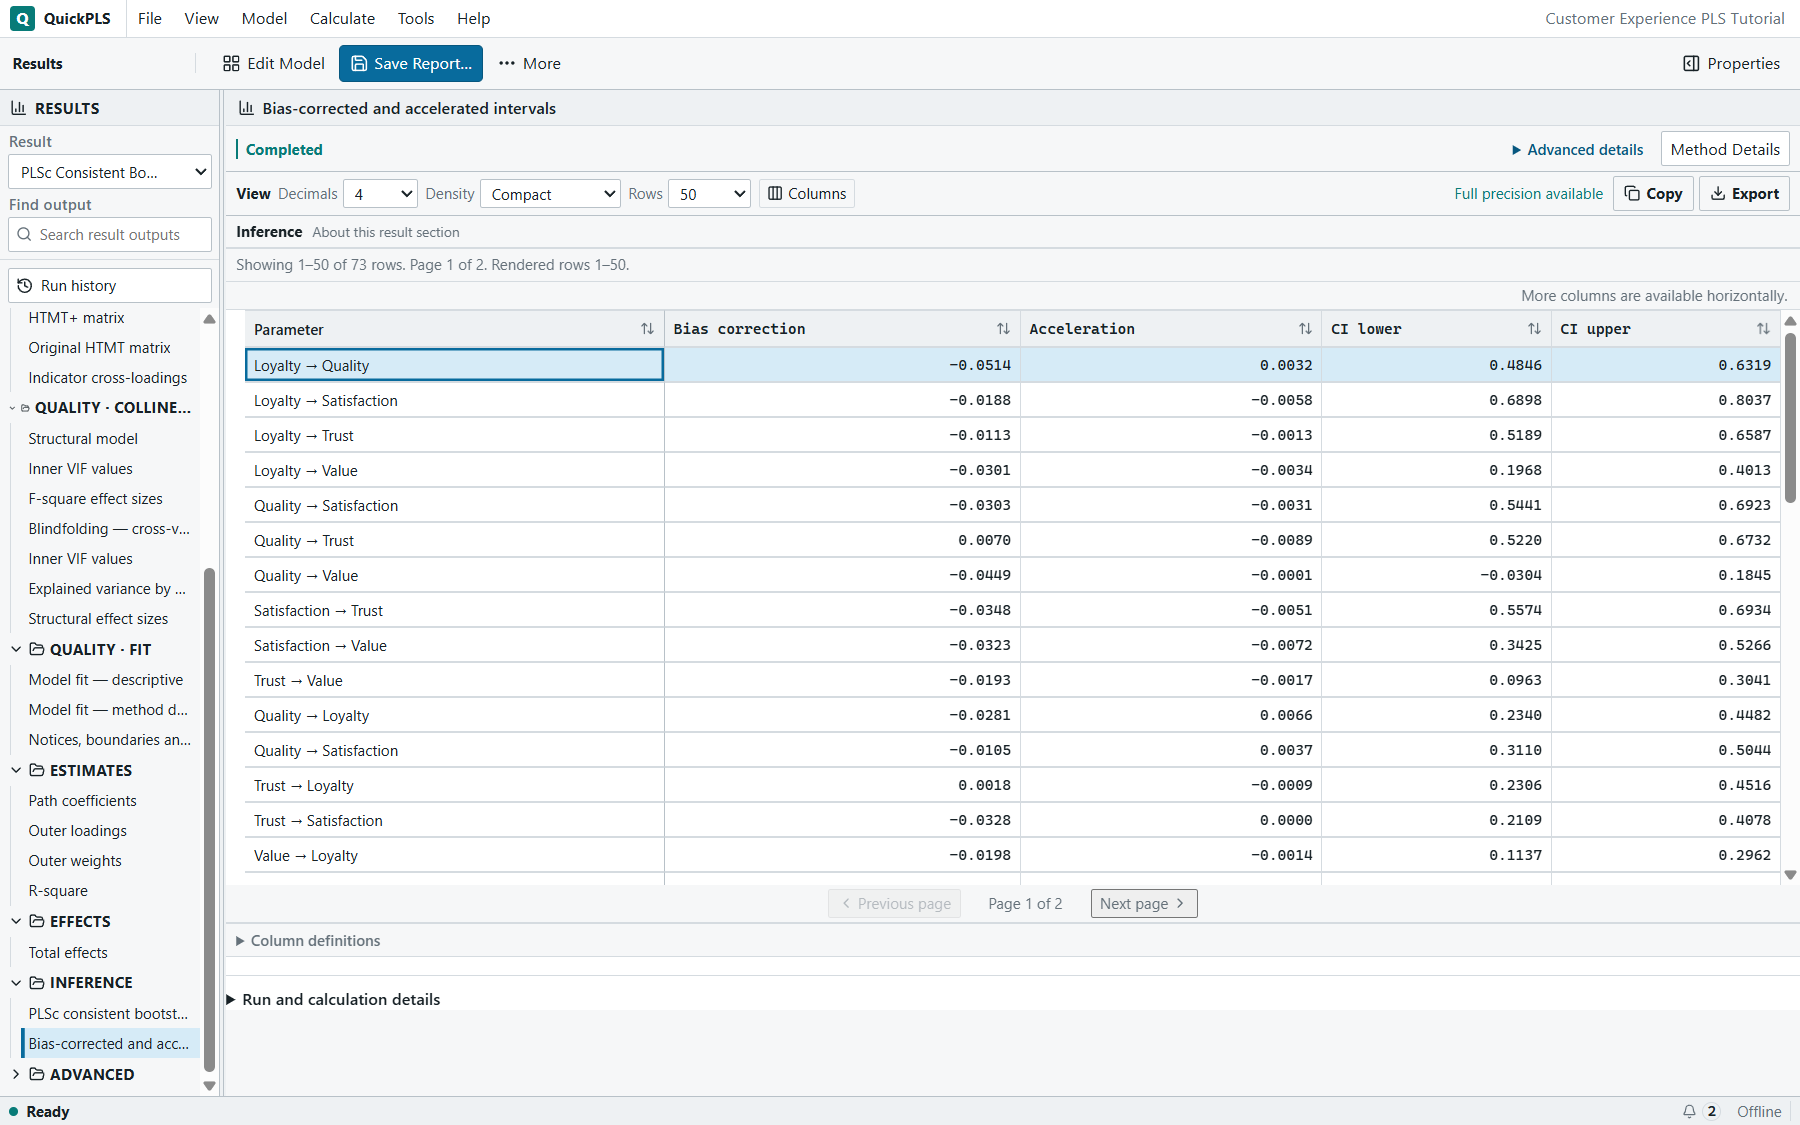This screenshot has width=1800, height=1125.
Task: Click the QuickPLS logo icon
Action: coord(22,18)
